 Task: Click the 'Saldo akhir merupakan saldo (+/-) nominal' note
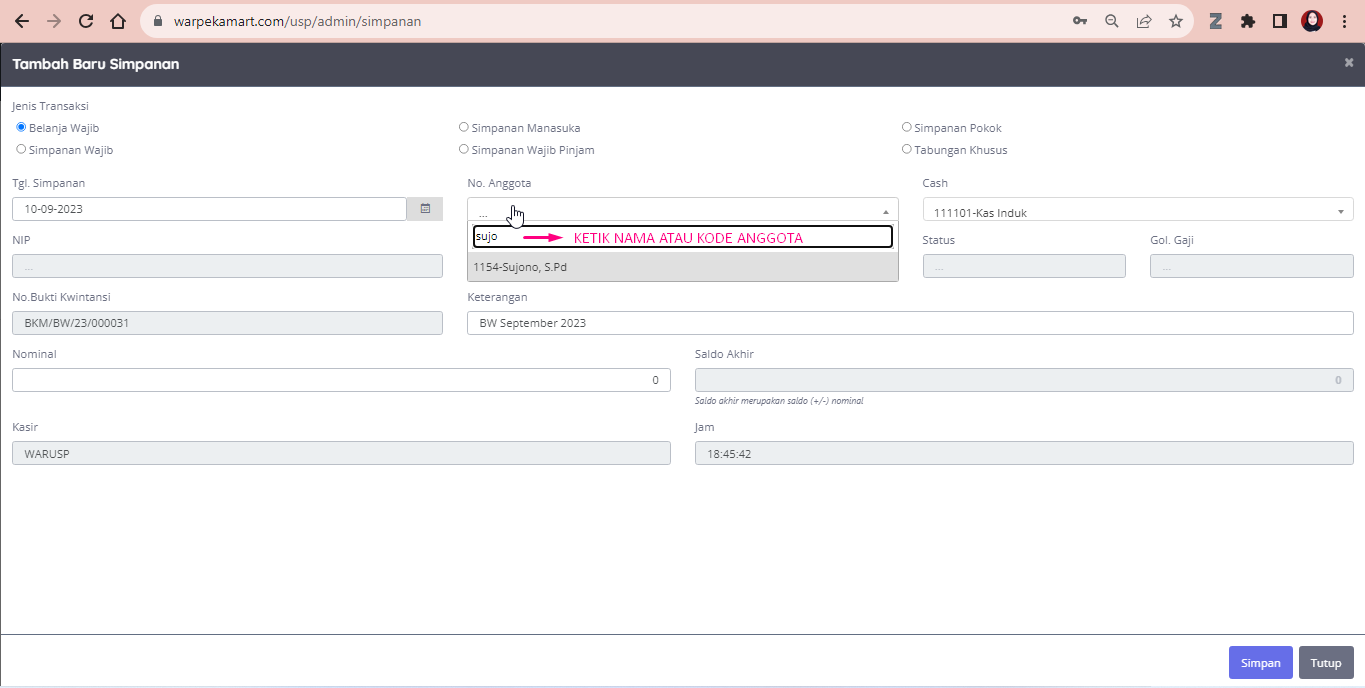pyautogui.click(x=779, y=401)
